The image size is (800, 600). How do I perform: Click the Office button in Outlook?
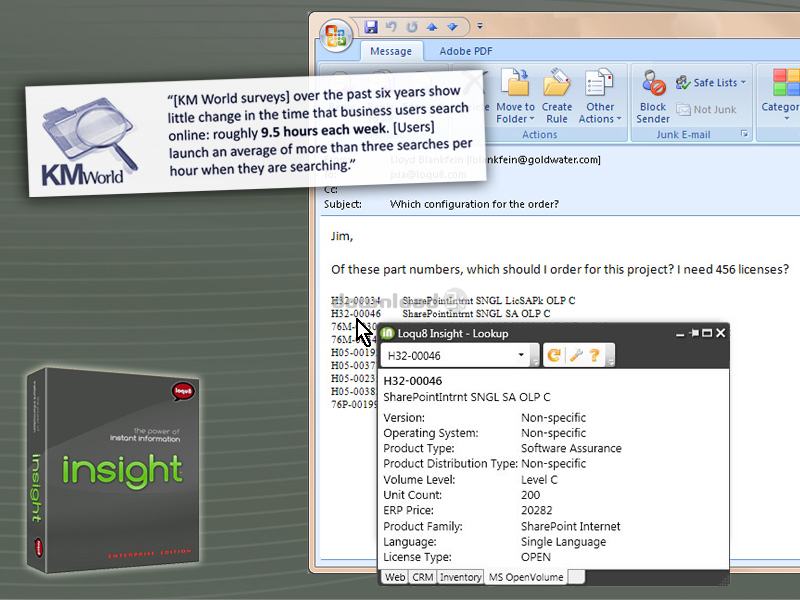[x=336, y=36]
